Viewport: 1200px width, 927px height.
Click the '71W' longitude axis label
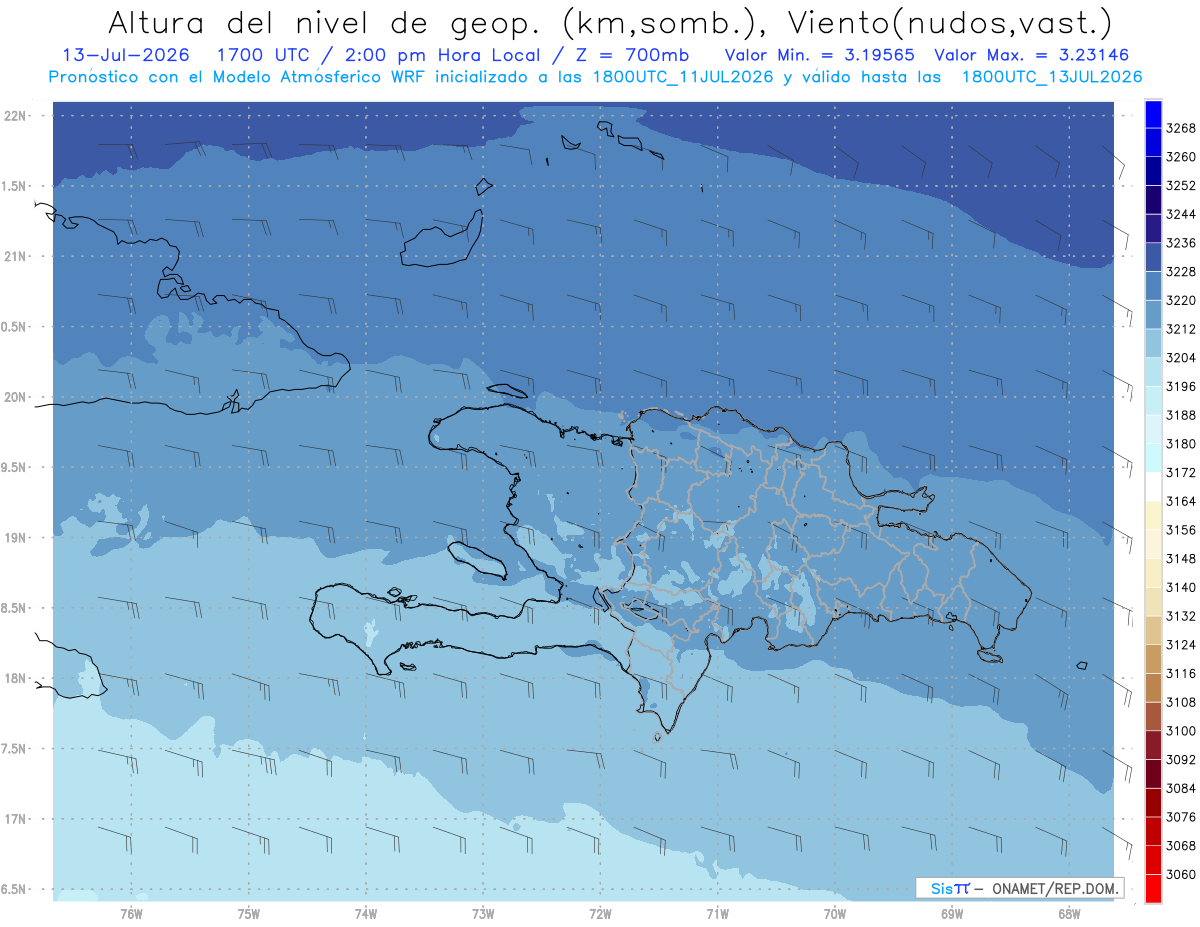pos(717,914)
